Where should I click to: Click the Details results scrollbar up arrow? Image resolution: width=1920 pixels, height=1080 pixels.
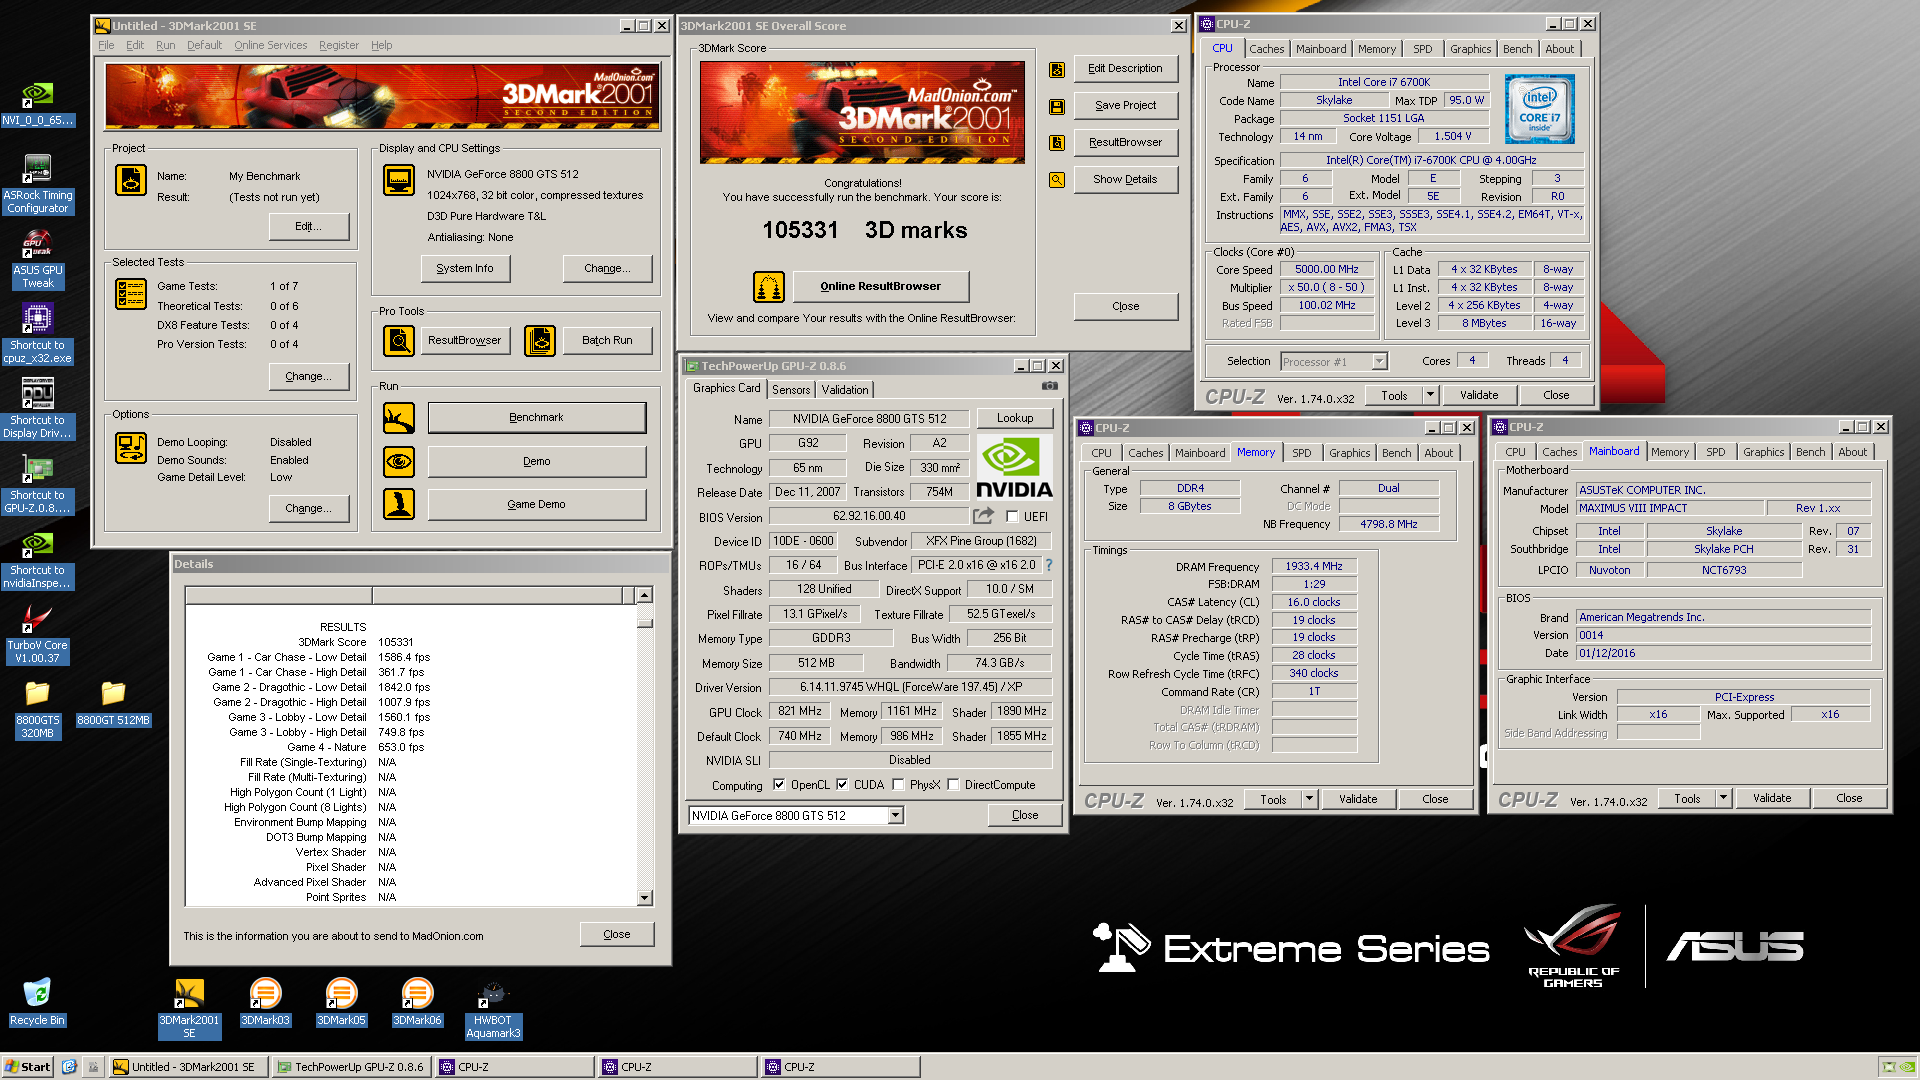point(645,595)
